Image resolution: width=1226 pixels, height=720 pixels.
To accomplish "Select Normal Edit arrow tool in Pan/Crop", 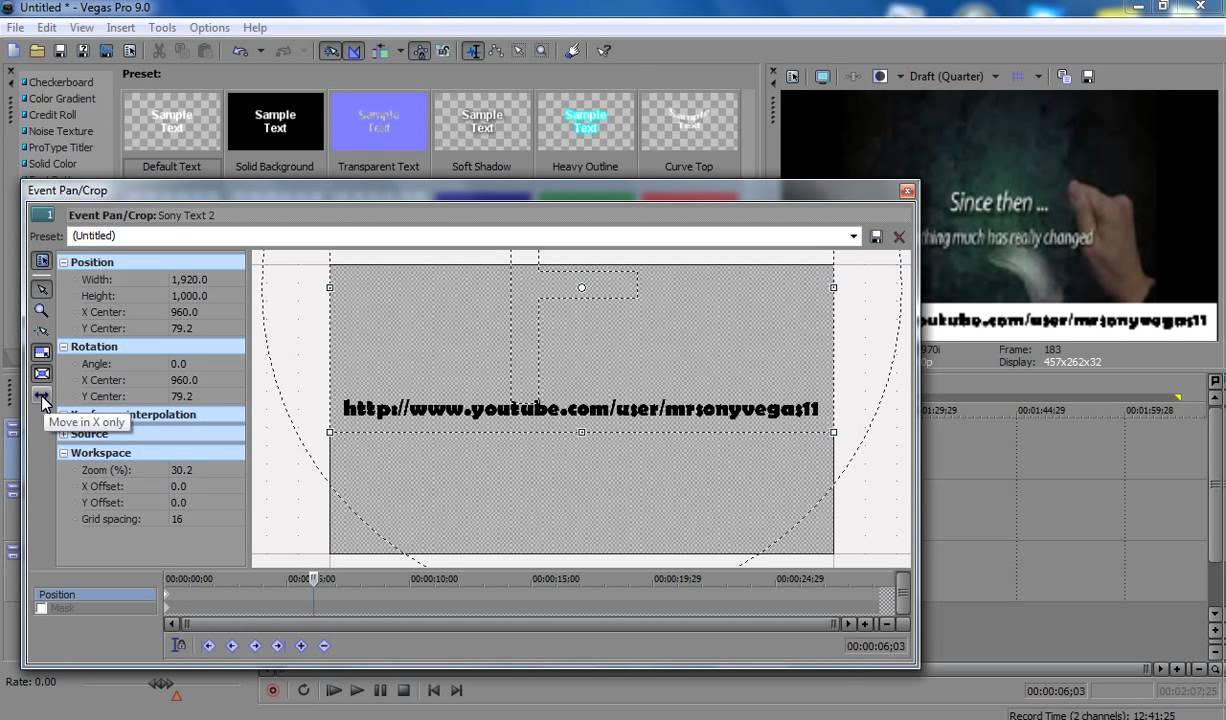I will tap(42, 289).
